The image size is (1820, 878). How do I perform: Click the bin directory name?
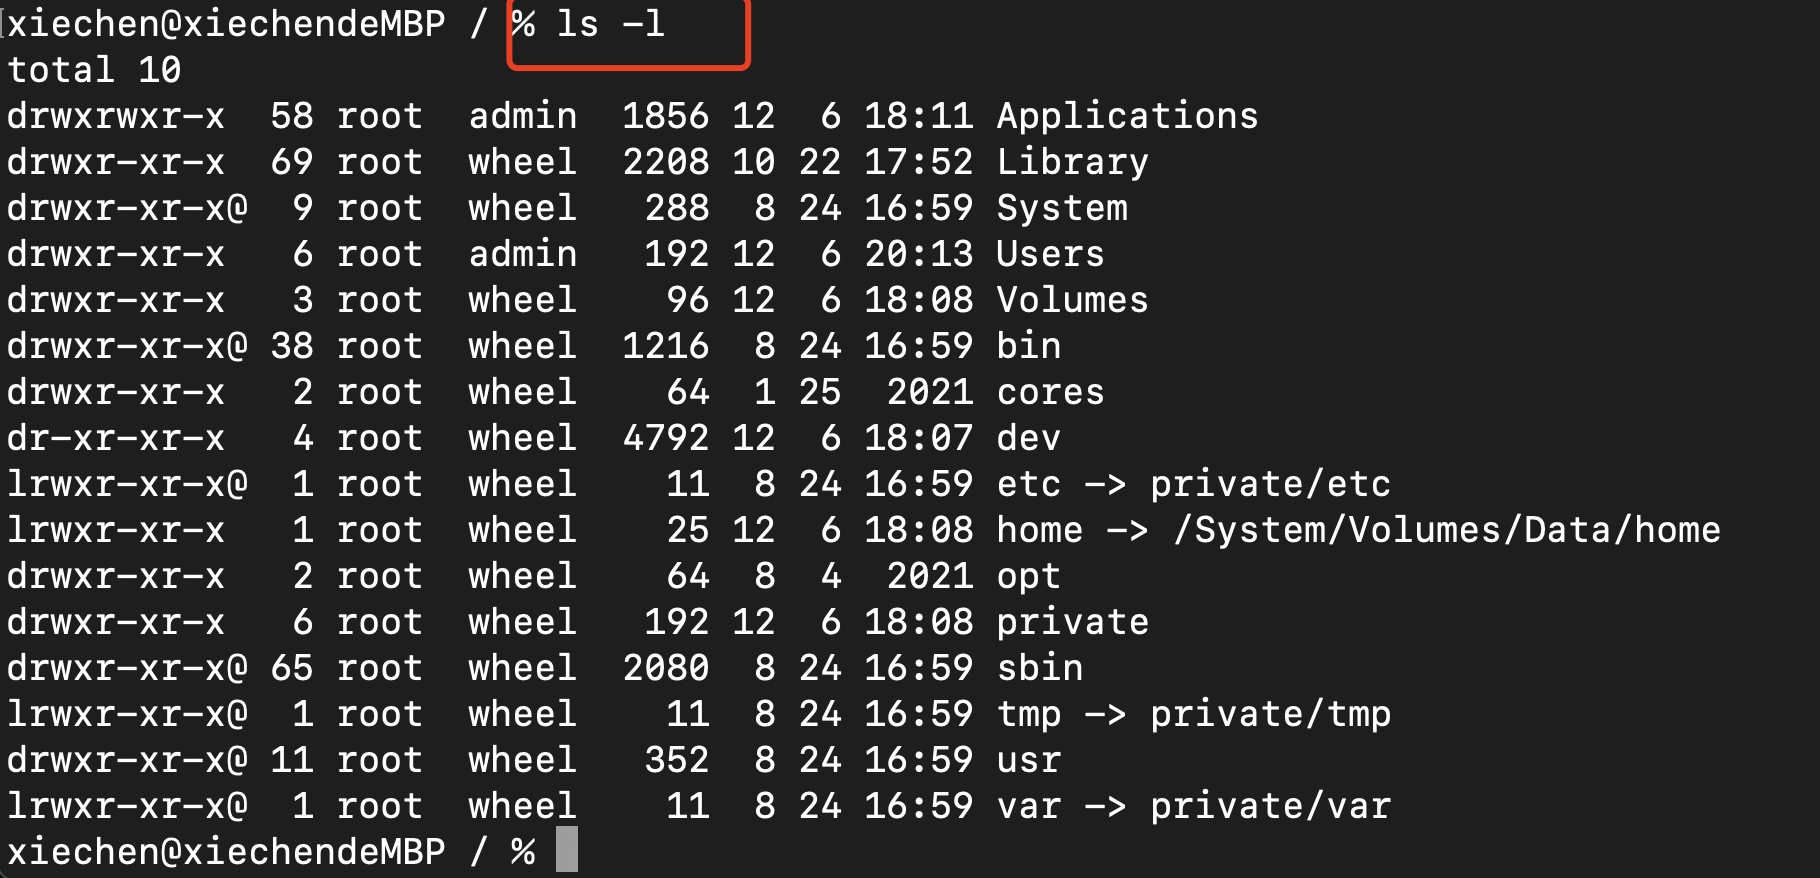[x=1029, y=346]
